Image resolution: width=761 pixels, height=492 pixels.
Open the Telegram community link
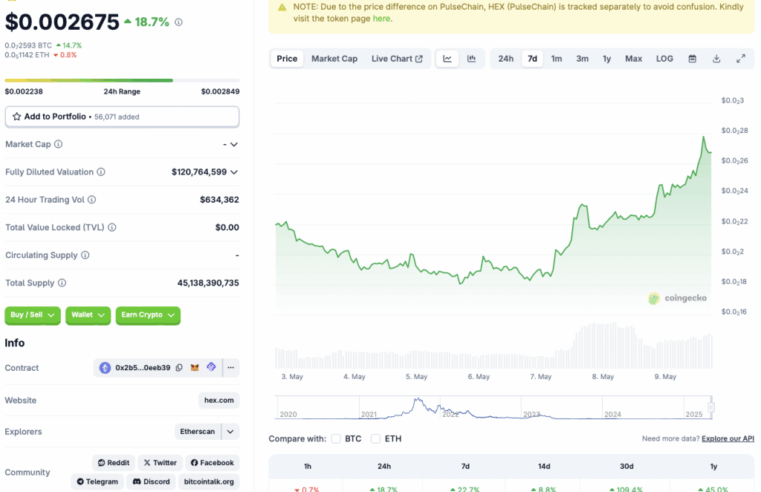pos(98,481)
